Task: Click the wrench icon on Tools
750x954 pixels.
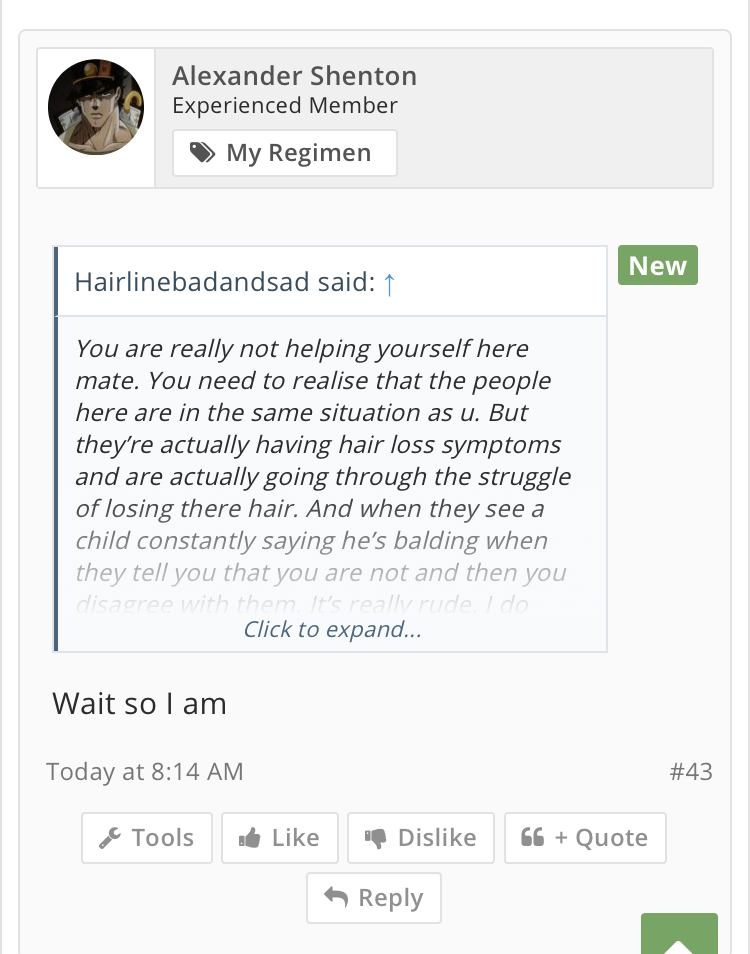Action: [110, 839]
